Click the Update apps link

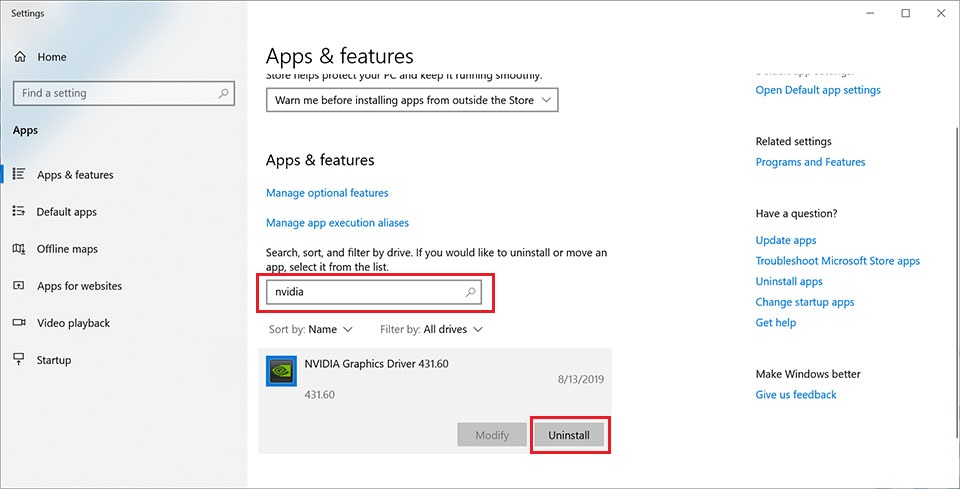pos(786,241)
